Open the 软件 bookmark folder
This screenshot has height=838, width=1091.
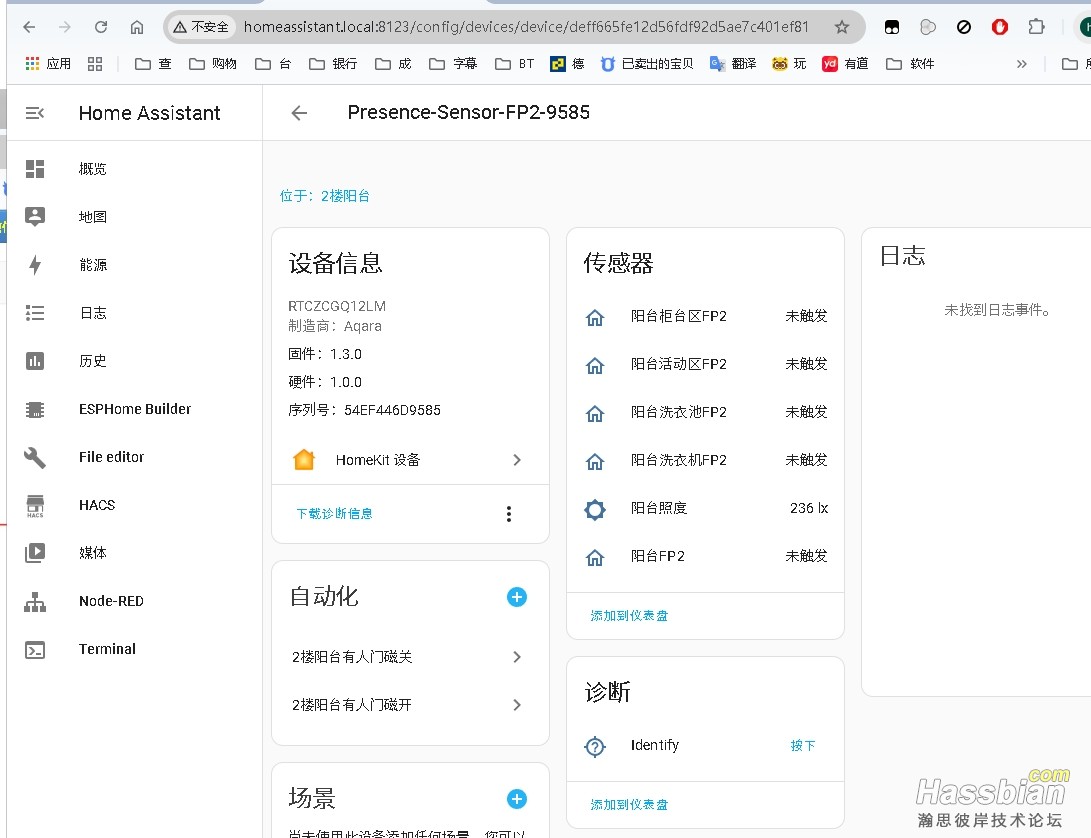(x=910, y=64)
